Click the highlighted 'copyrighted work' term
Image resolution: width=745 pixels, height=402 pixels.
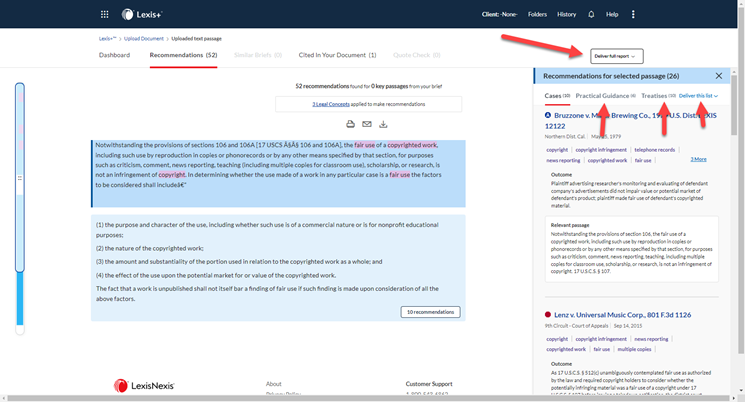click(412, 145)
